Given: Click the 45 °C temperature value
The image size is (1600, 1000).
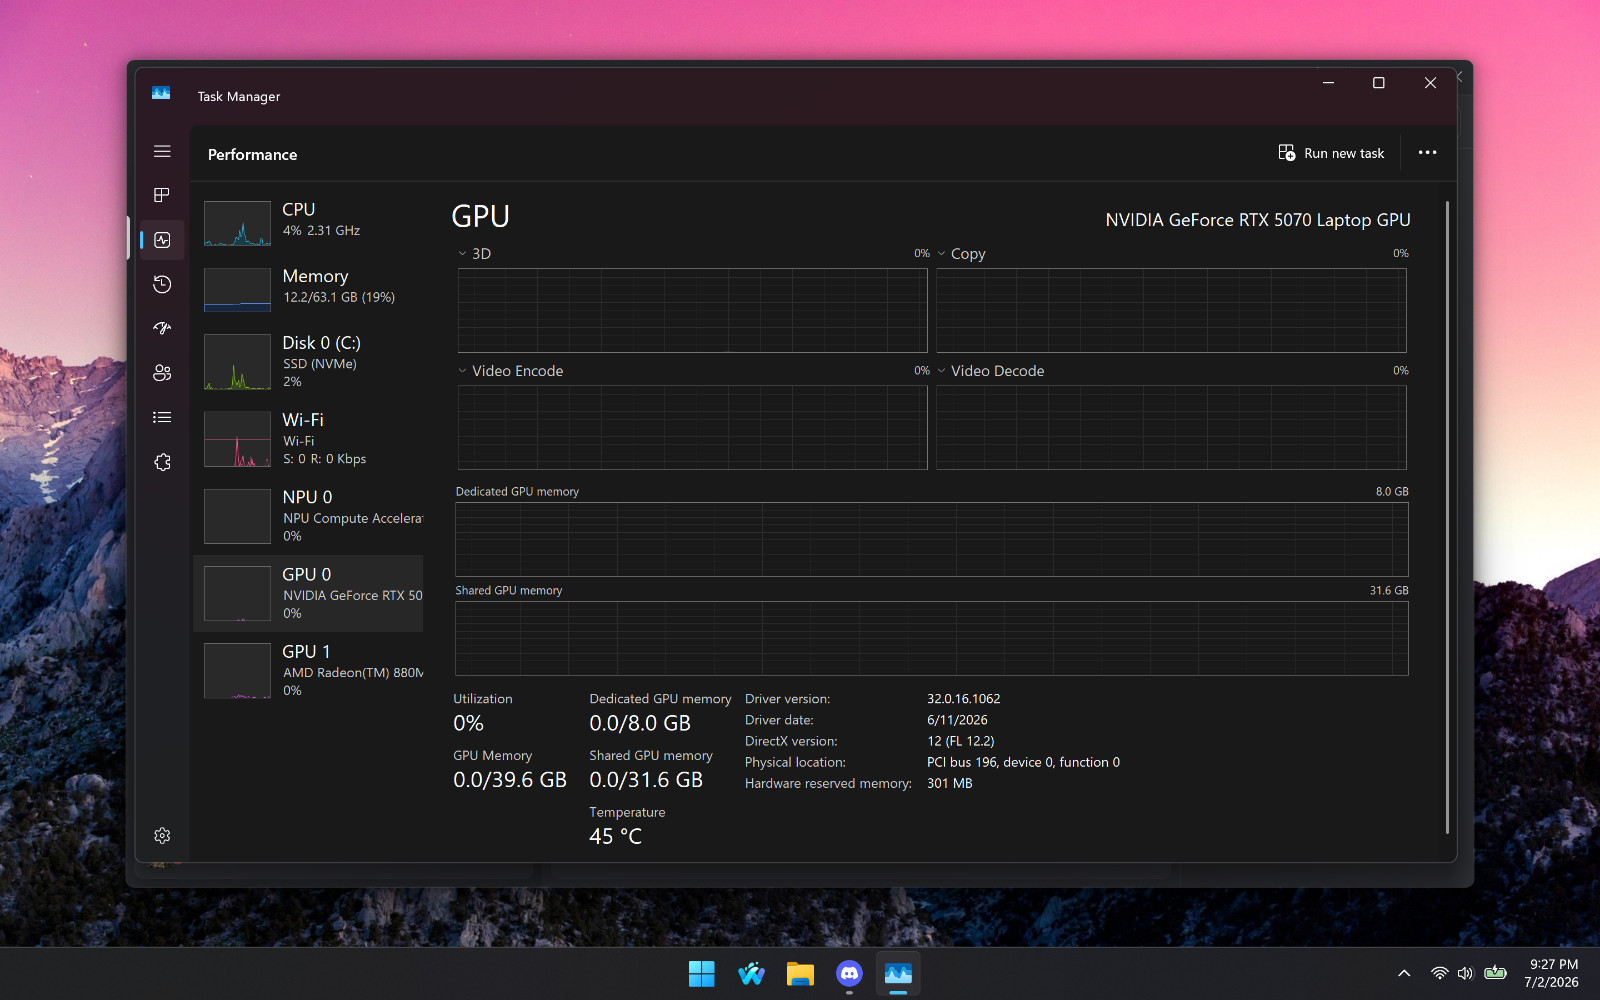Looking at the screenshot, I should [x=615, y=837].
